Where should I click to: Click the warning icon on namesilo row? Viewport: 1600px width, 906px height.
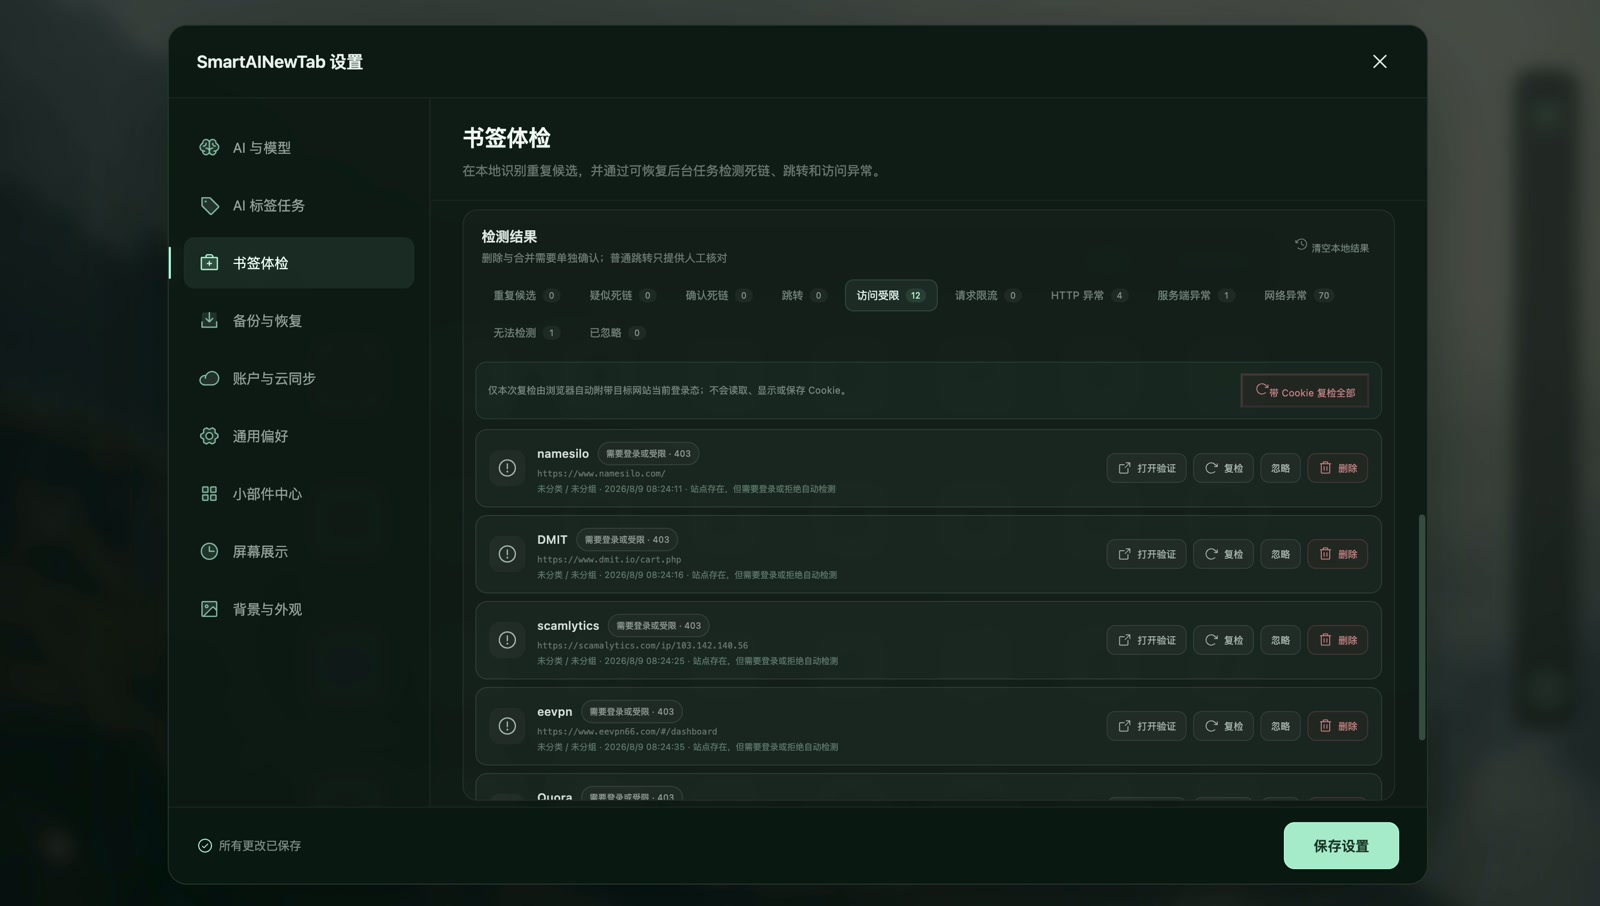[x=507, y=468]
